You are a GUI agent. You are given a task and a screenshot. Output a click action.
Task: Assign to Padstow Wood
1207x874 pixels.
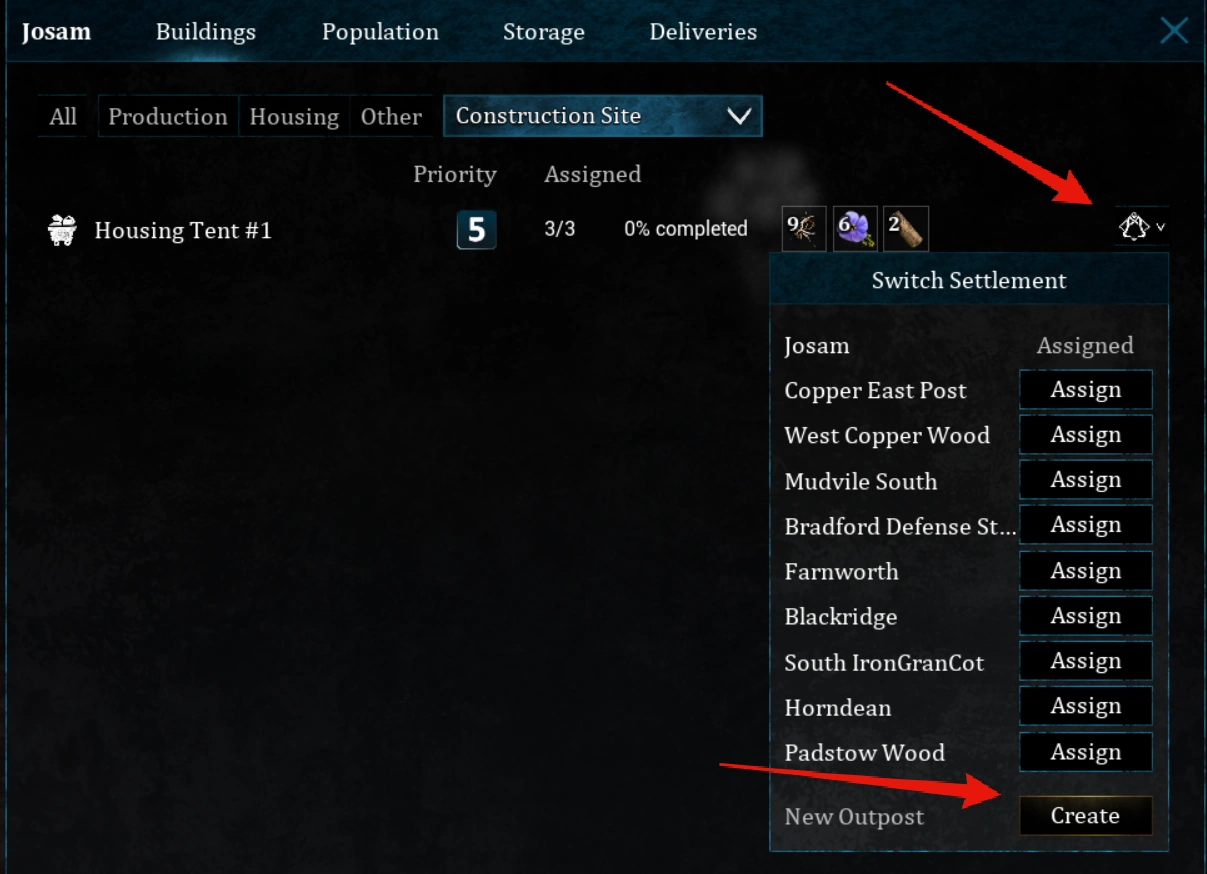coord(1085,752)
